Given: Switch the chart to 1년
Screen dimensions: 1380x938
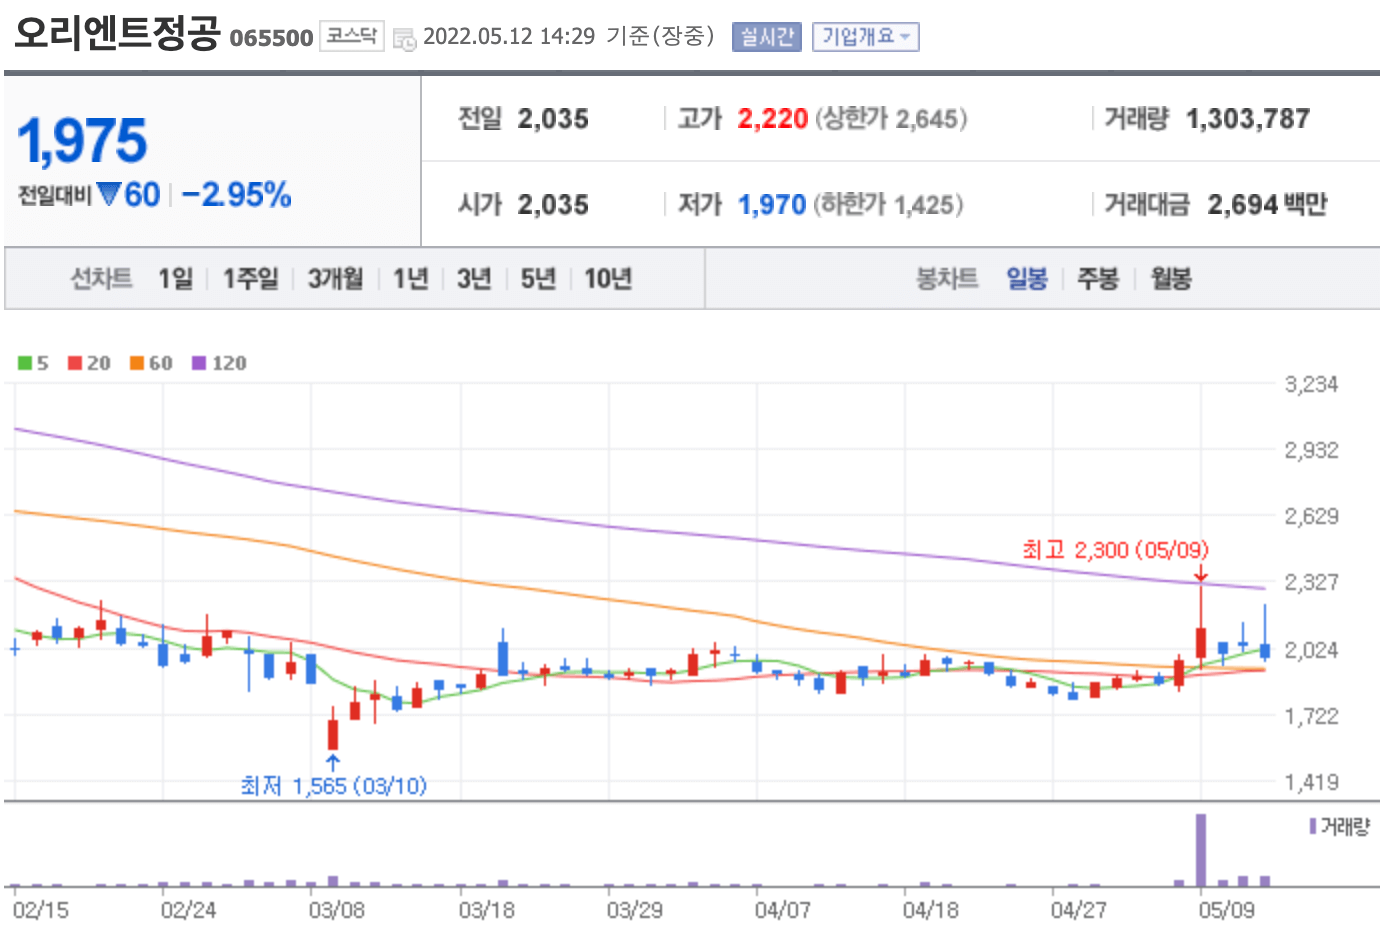Looking at the screenshot, I should (x=411, y=278).
